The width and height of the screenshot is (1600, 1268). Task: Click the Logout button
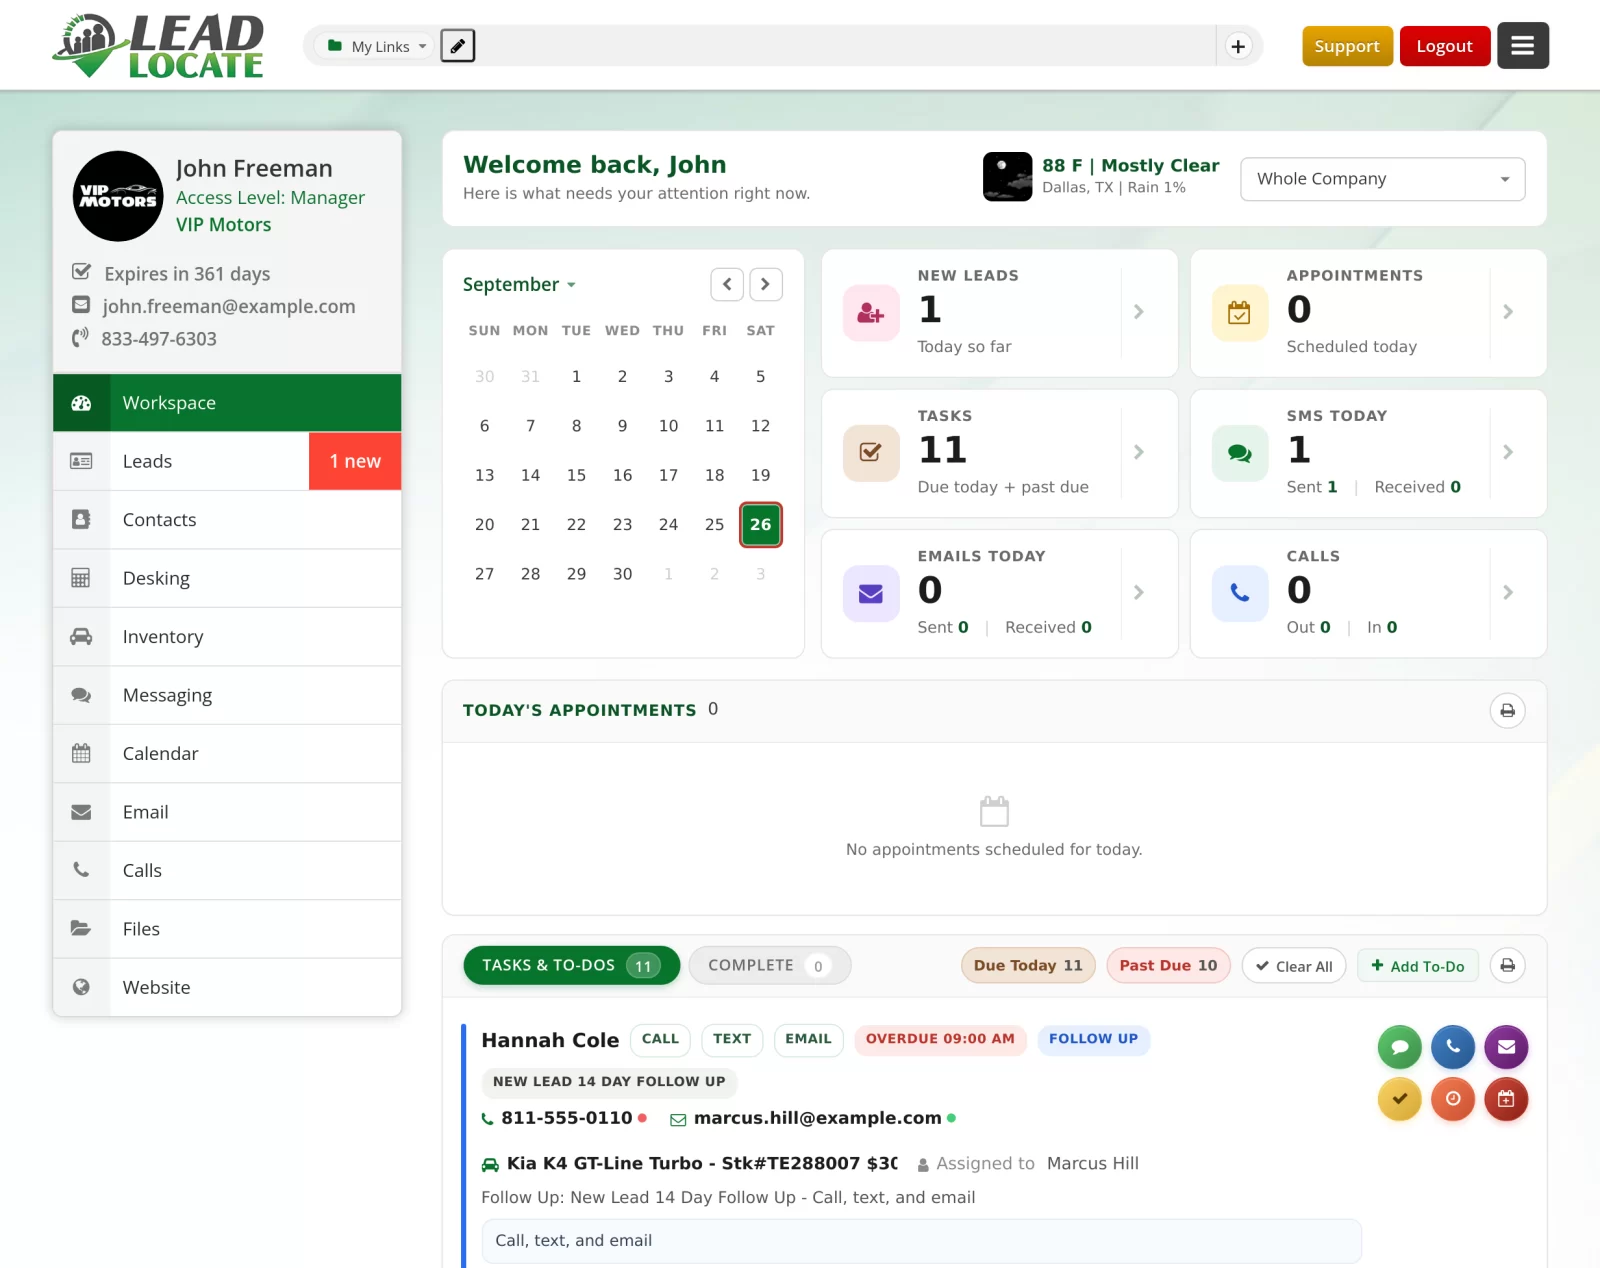[1444, 46]
